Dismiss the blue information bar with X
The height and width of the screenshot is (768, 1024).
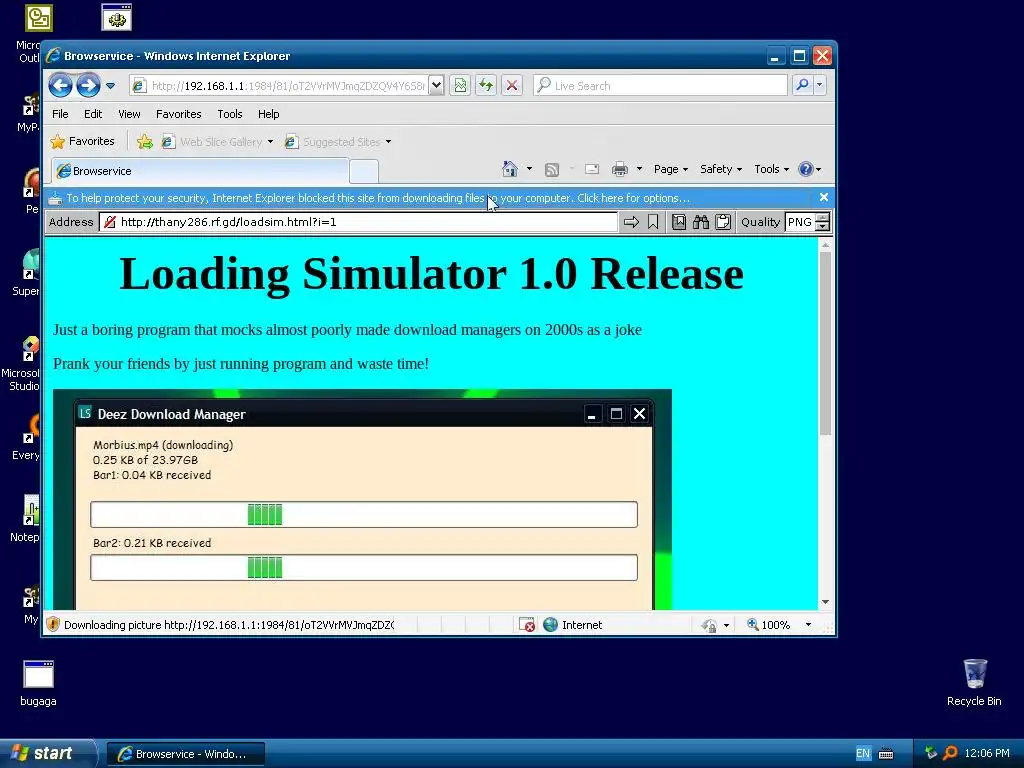(x=824, y=197)
